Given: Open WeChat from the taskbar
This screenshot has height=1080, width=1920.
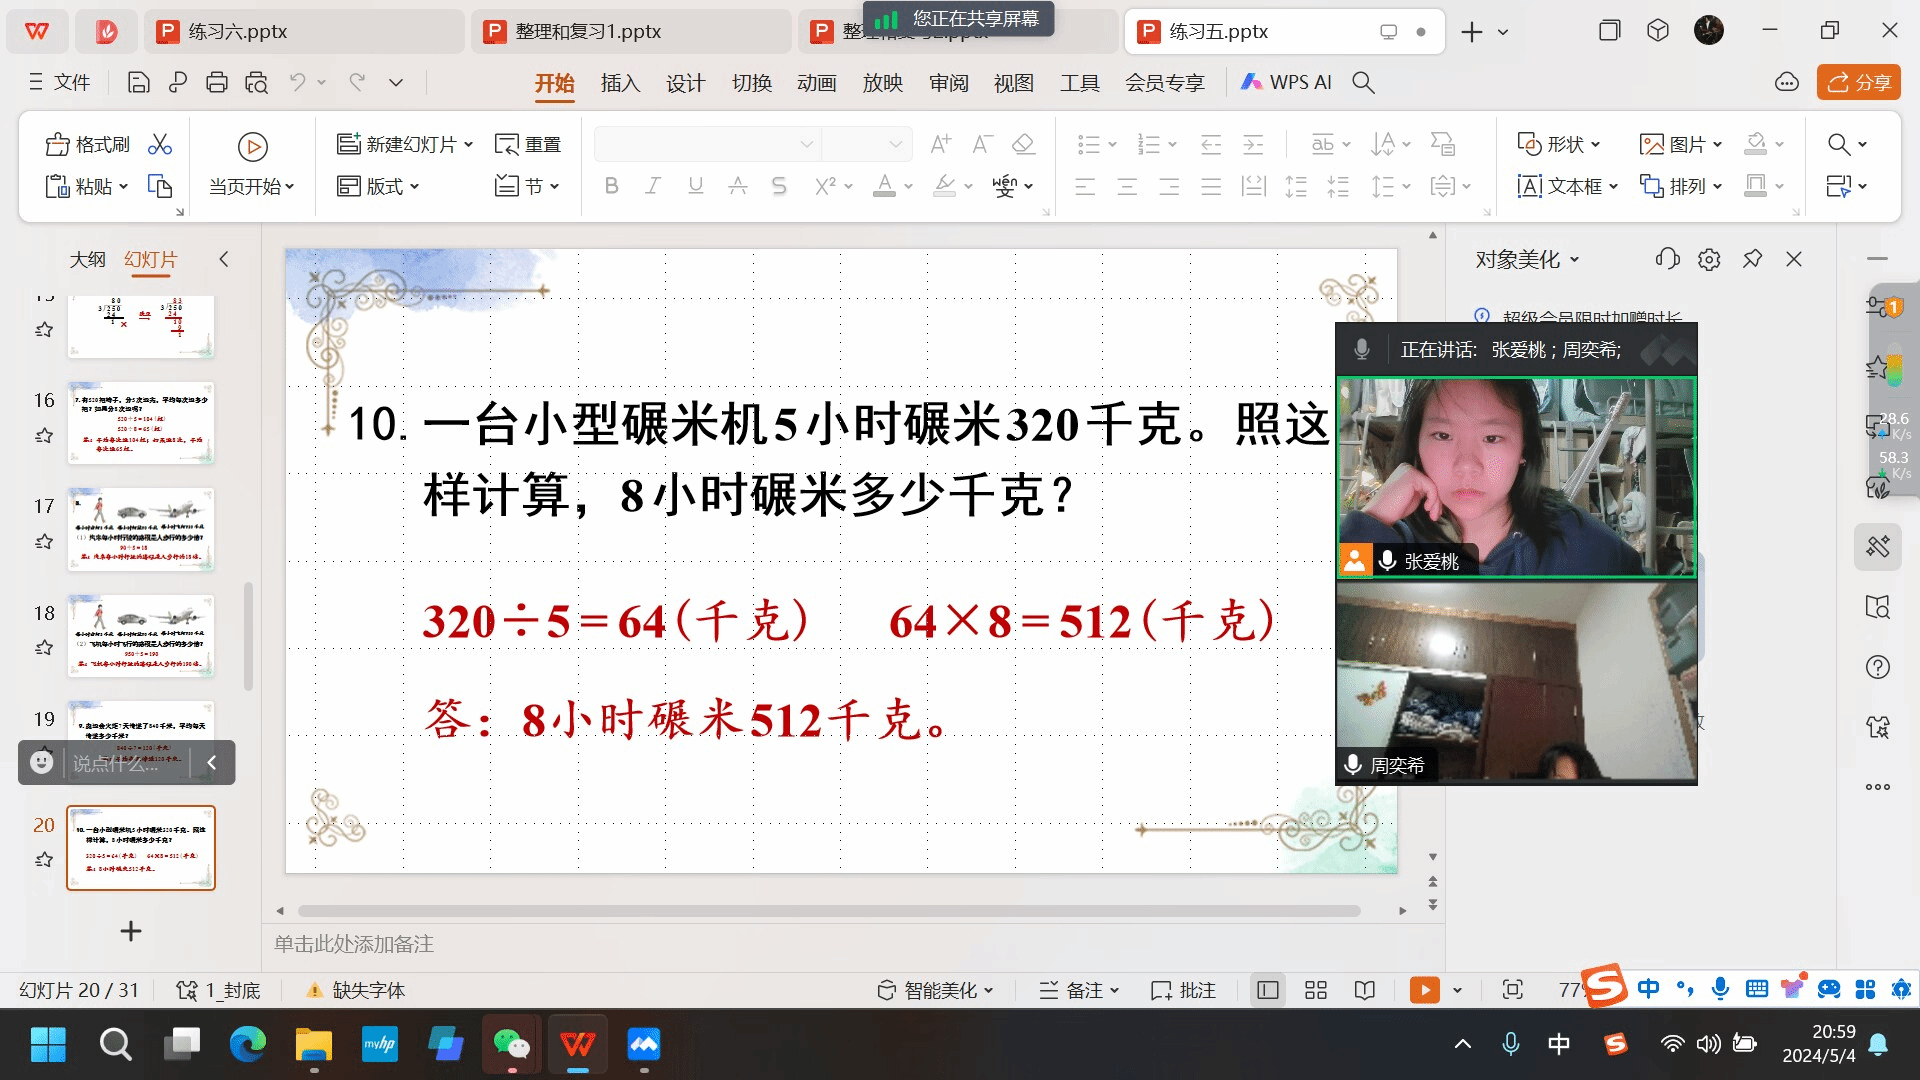Looking at the screenshot, I should tap(511, 1045).
